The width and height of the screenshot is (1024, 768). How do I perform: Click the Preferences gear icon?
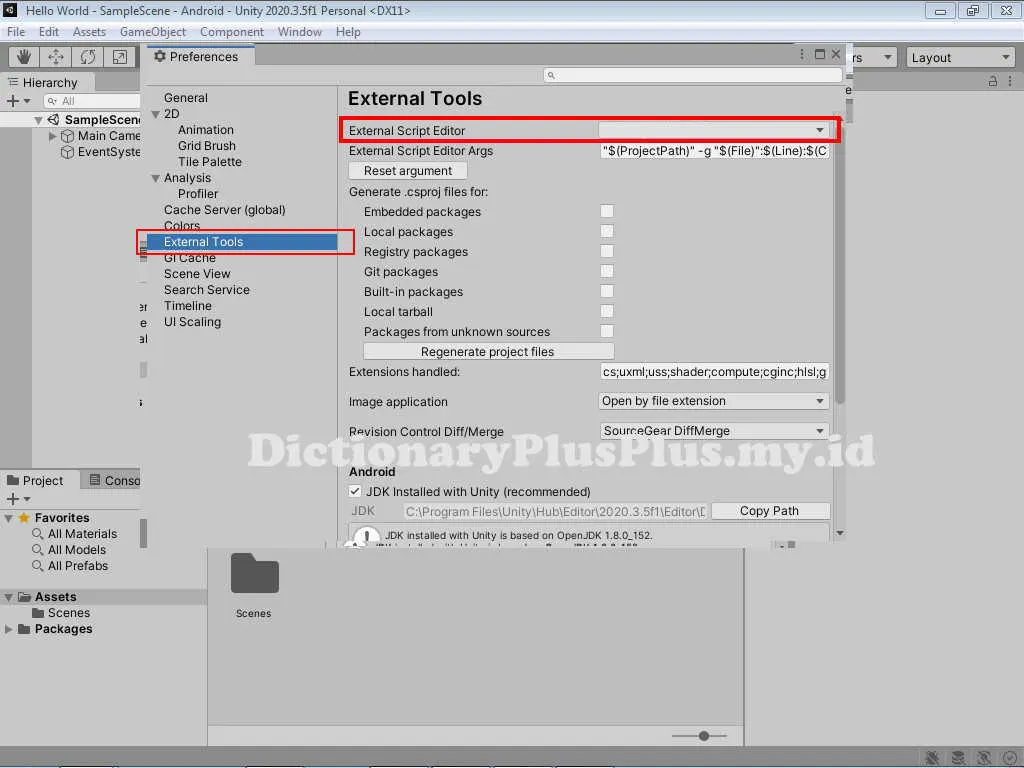coord(159,56)
